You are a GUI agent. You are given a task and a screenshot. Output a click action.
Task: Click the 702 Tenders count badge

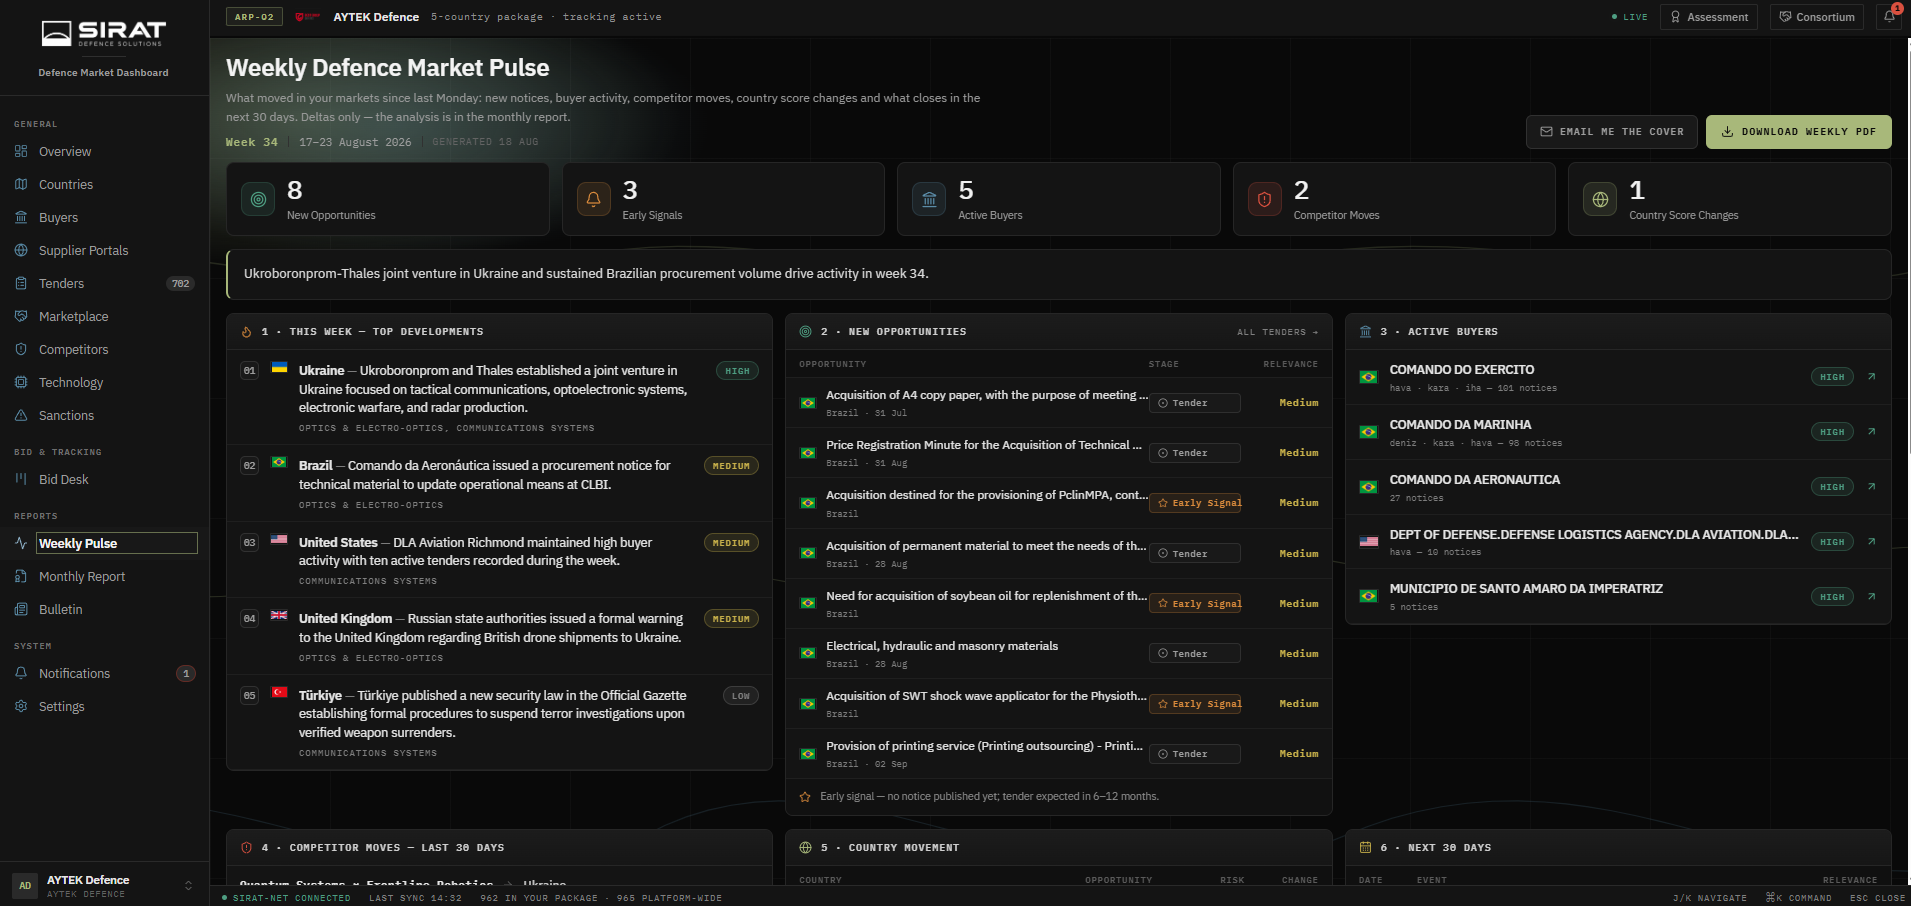click(x=180, y=284)
